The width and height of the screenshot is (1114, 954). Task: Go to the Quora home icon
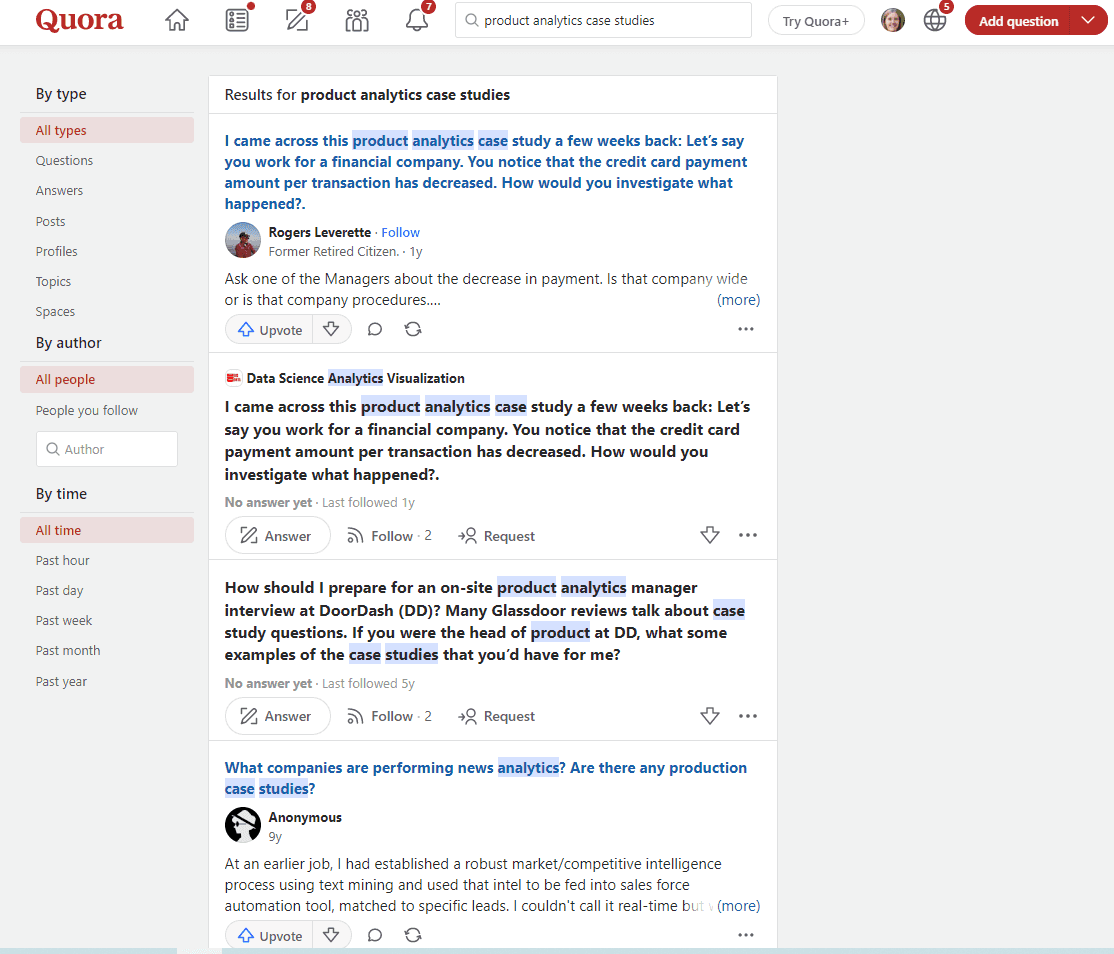coord(177,20)
